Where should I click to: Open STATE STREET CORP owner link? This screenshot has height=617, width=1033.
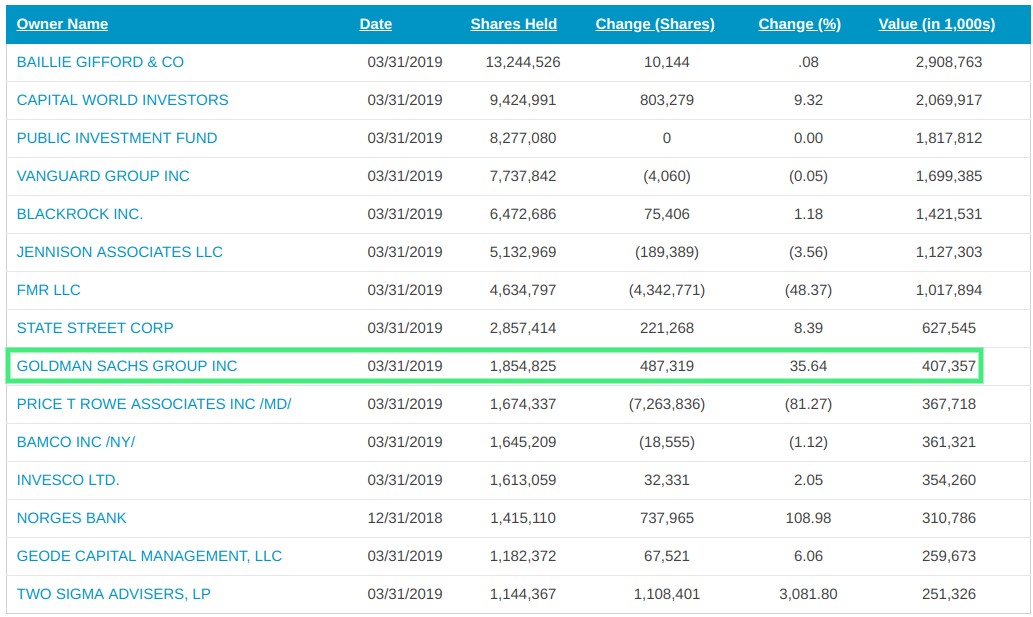[95, 328]
